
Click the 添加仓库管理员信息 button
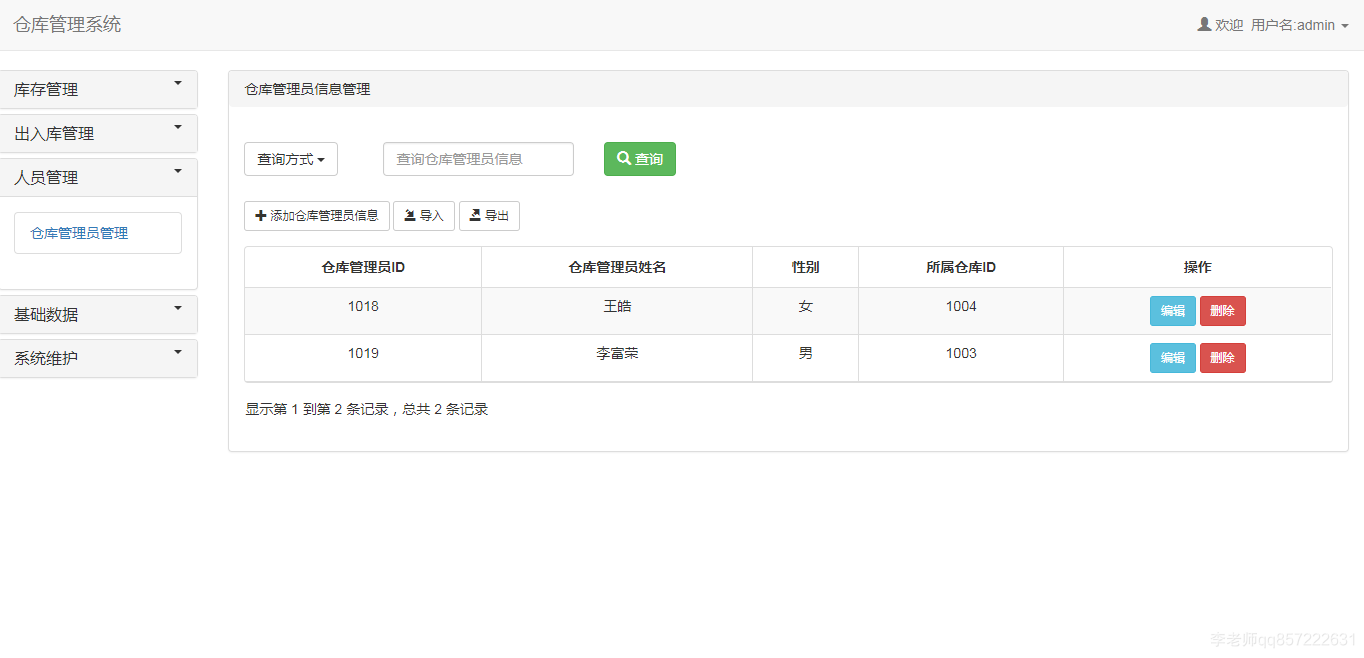[316, 215]
